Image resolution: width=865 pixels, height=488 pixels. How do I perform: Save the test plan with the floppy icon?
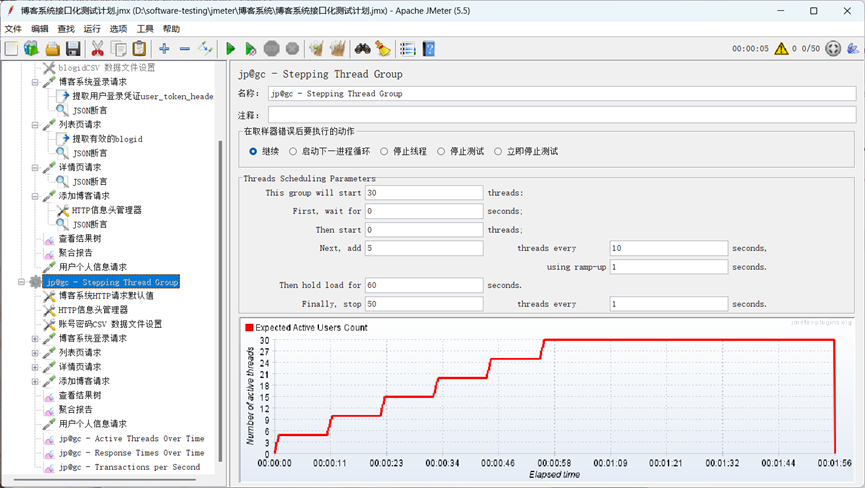(x=73, y=49)
